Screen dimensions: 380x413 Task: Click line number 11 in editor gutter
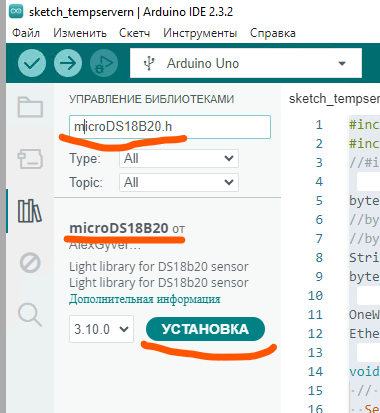[315, 315]
